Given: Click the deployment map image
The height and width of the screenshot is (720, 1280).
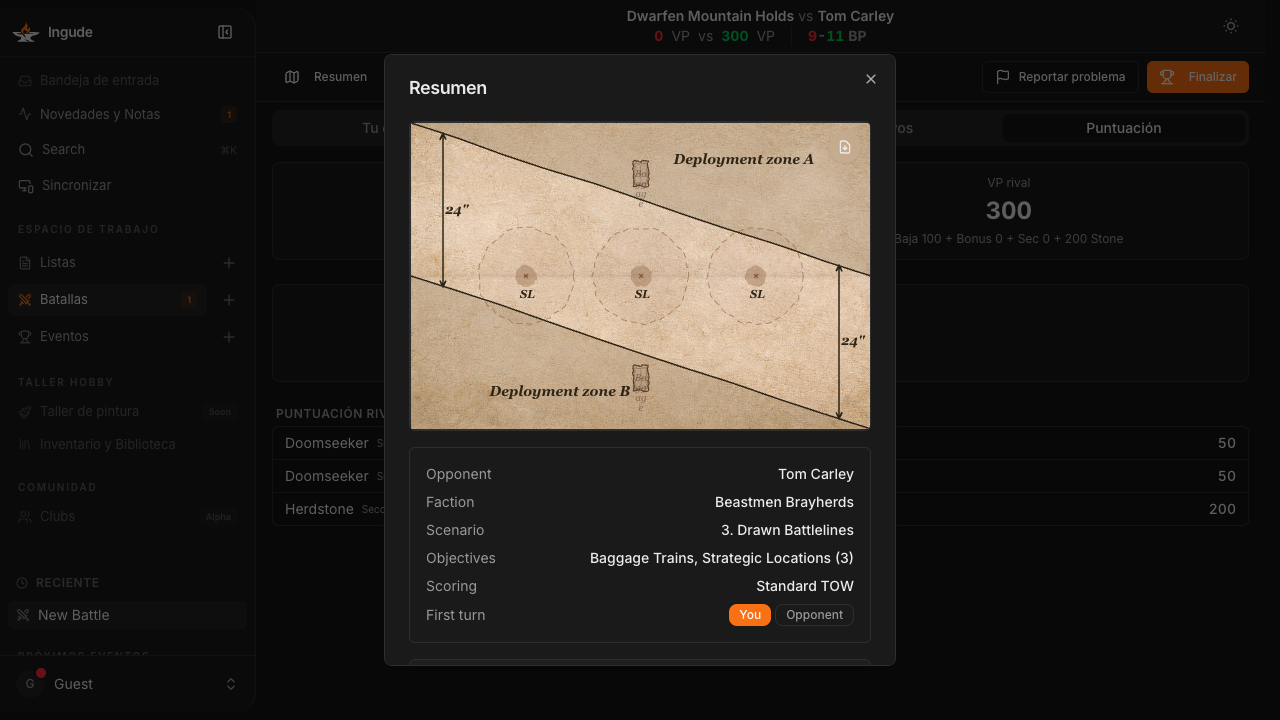Looking at the screenshot, I should [x=640, y=276].
